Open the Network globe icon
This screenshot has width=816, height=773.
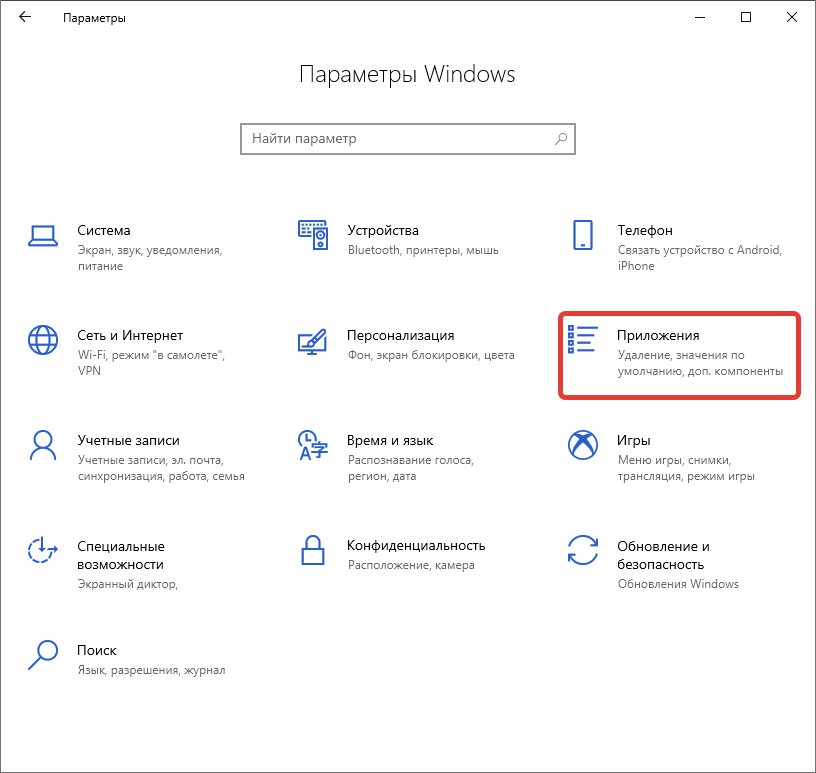click(43, 340)
